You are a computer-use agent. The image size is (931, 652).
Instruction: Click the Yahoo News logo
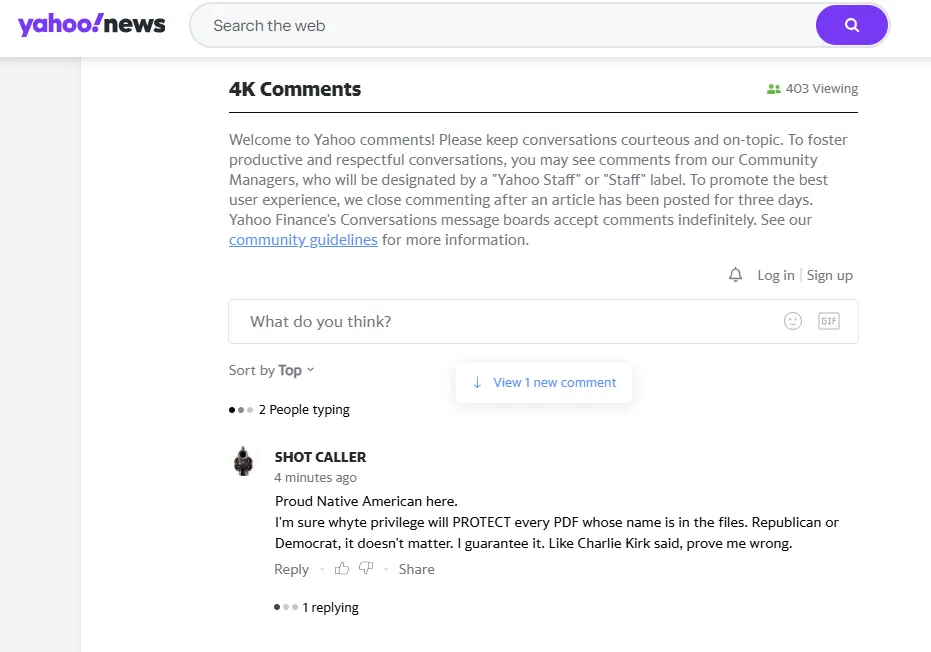[x=91, y=25]
